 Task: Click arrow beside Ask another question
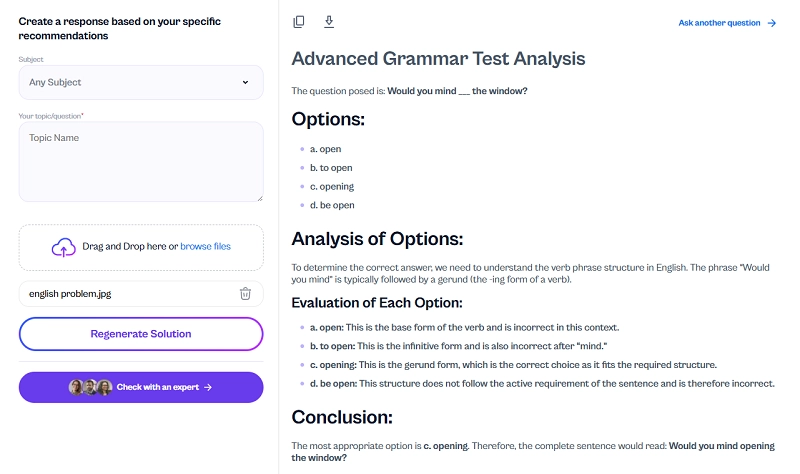(x=772, y=23)
